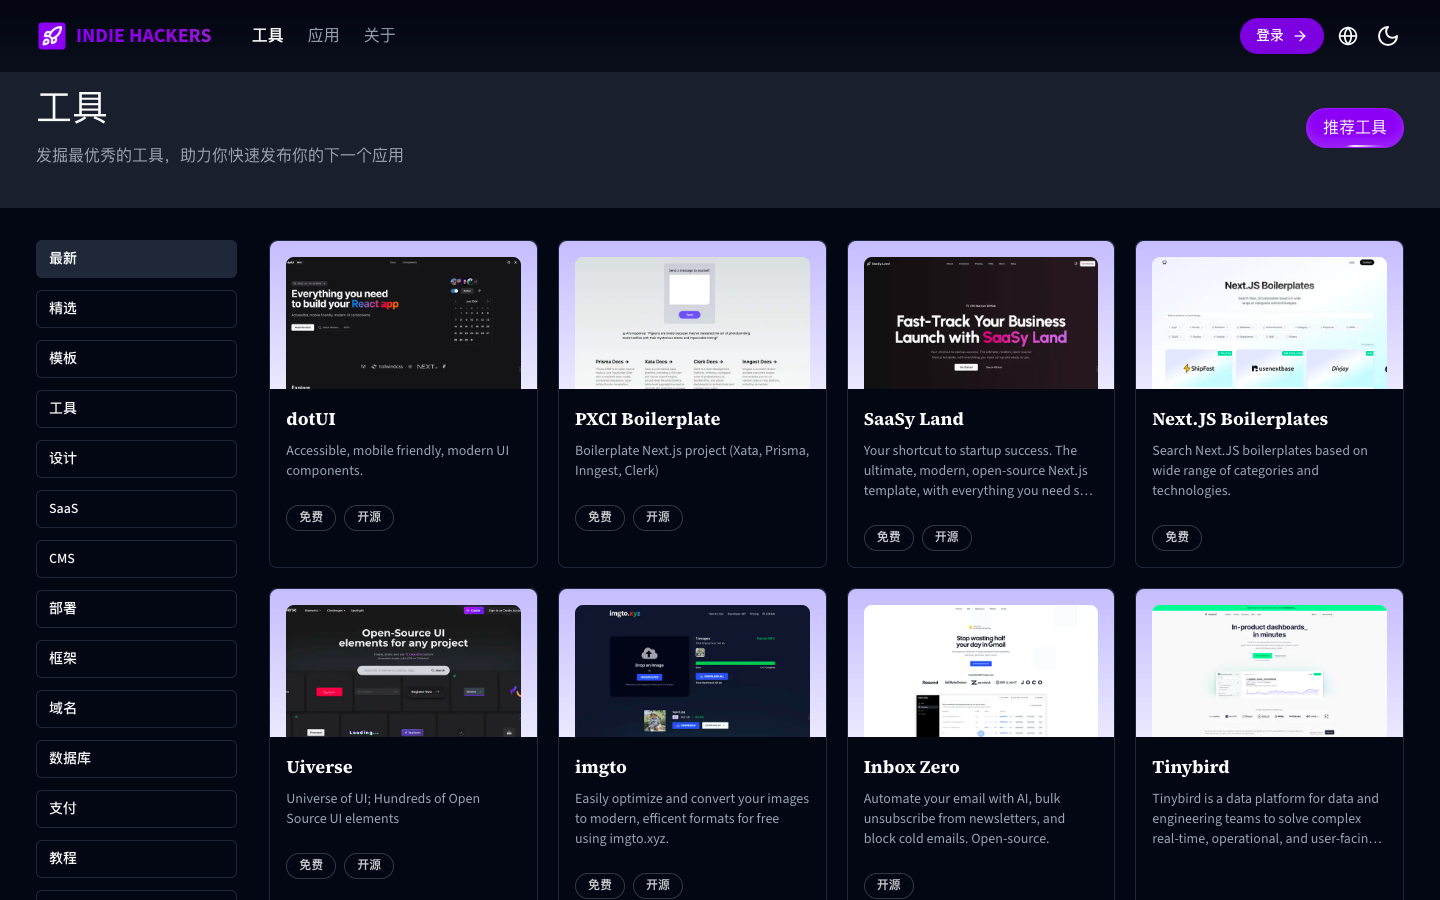Open the language globe icon
The height and width of the screenshot is (900, 1440).
click(1348, 35)
